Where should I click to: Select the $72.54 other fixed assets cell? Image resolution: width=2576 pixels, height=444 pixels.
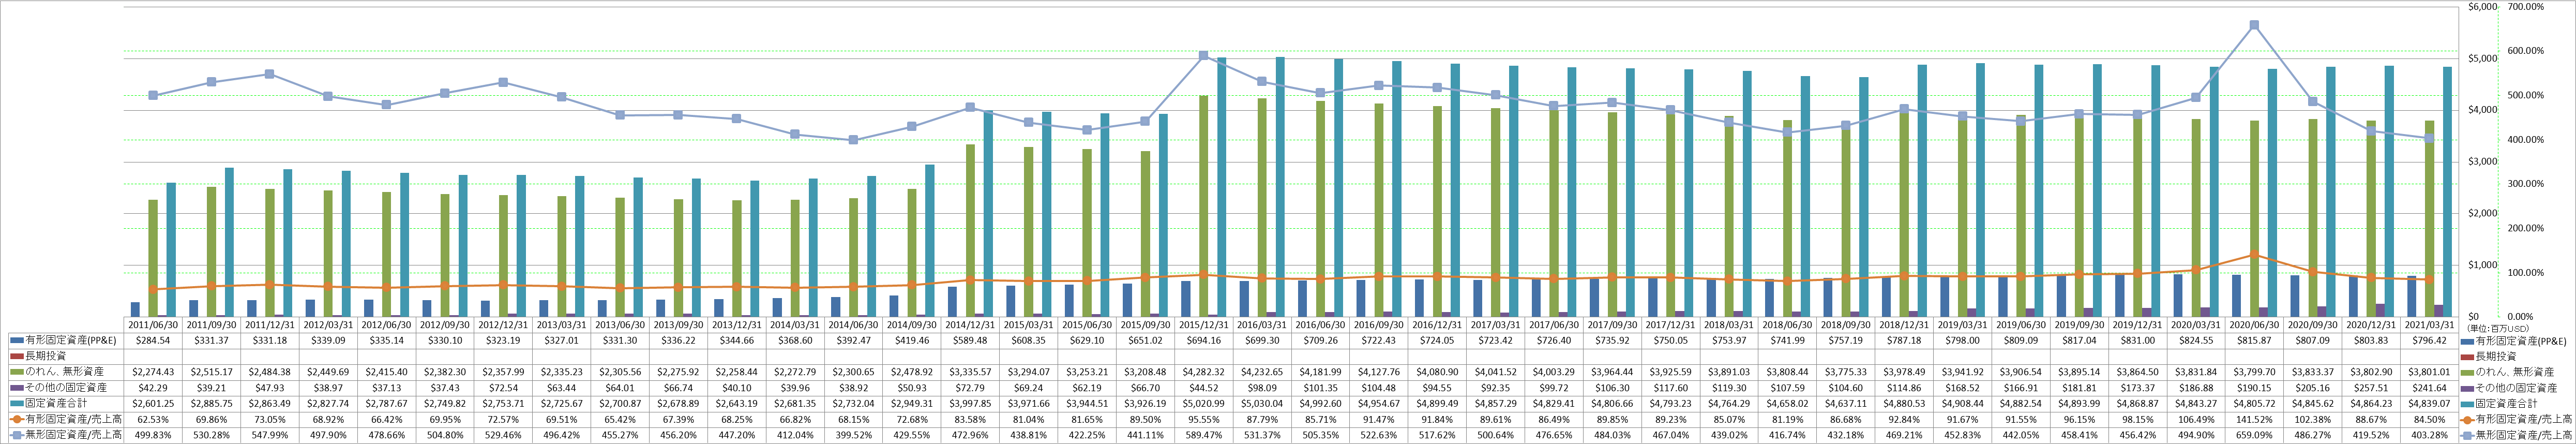coord(503,387)
